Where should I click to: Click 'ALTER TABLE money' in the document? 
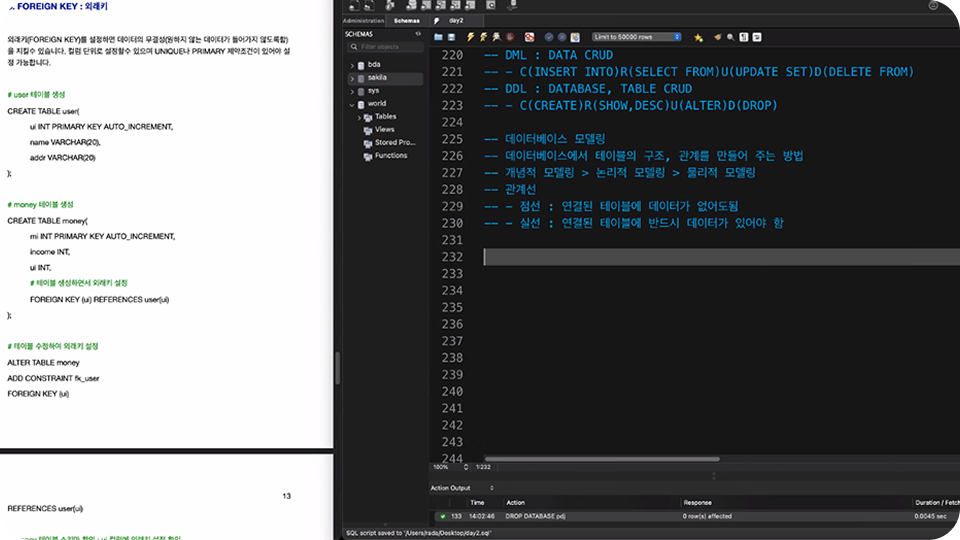(x=43, y=362)
